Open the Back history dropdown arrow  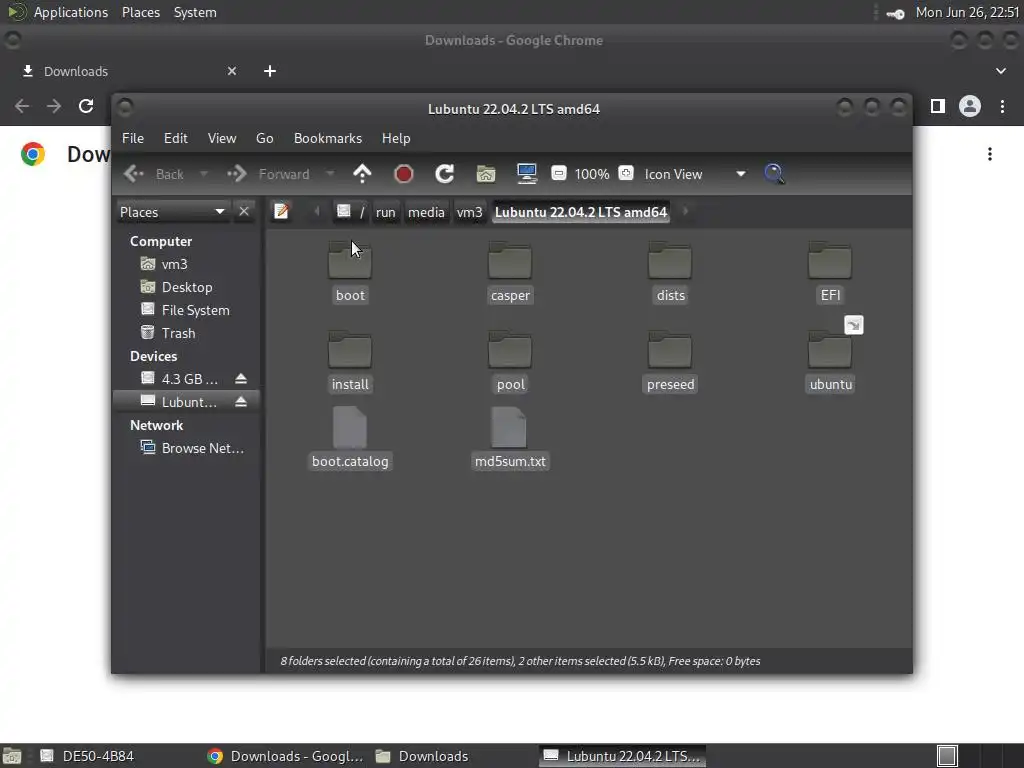pos(204,174)
